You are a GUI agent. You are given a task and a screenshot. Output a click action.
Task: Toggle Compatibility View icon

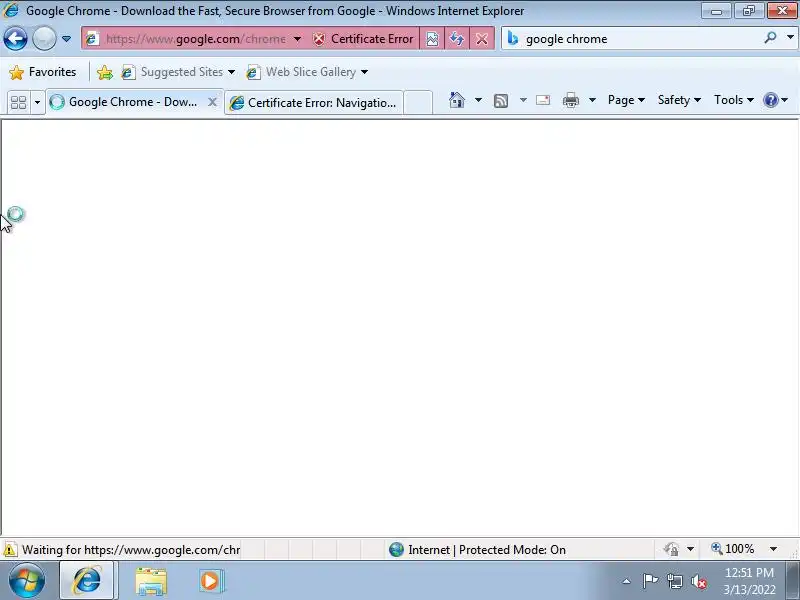[432, 39]
